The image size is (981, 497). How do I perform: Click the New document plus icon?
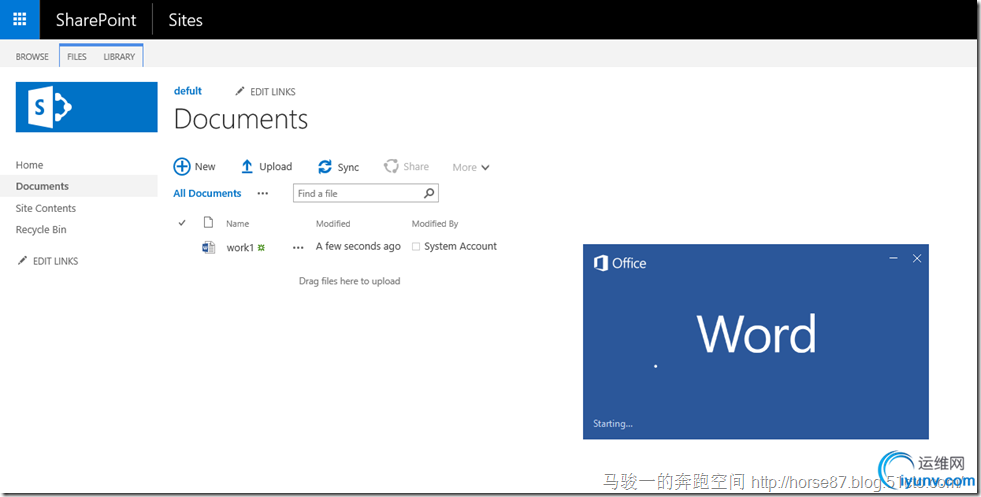[181, 167]
